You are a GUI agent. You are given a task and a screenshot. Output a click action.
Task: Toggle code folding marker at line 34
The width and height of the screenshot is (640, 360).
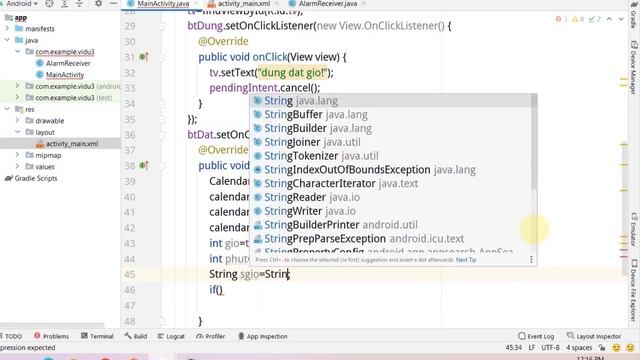pos(162,104)
